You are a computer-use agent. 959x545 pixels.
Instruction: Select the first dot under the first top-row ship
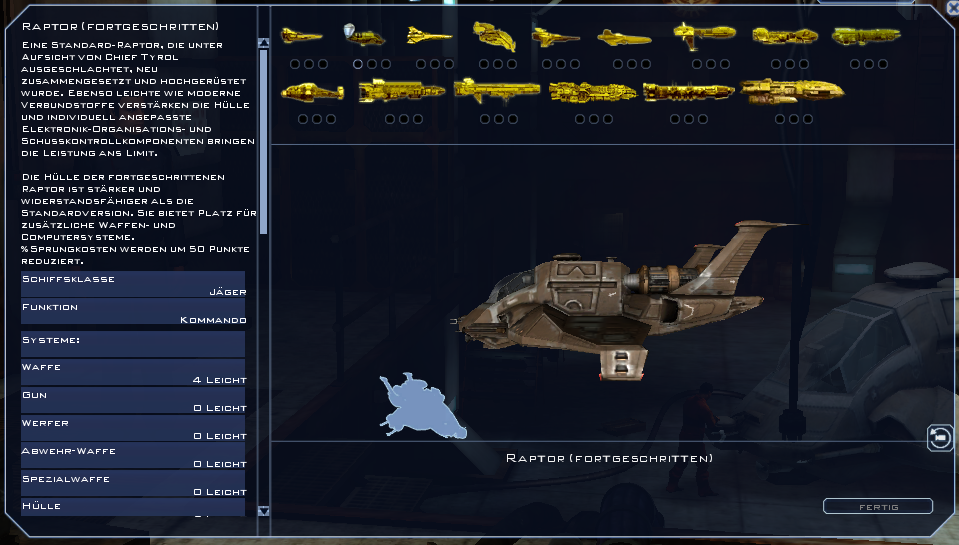click(295, 64)
